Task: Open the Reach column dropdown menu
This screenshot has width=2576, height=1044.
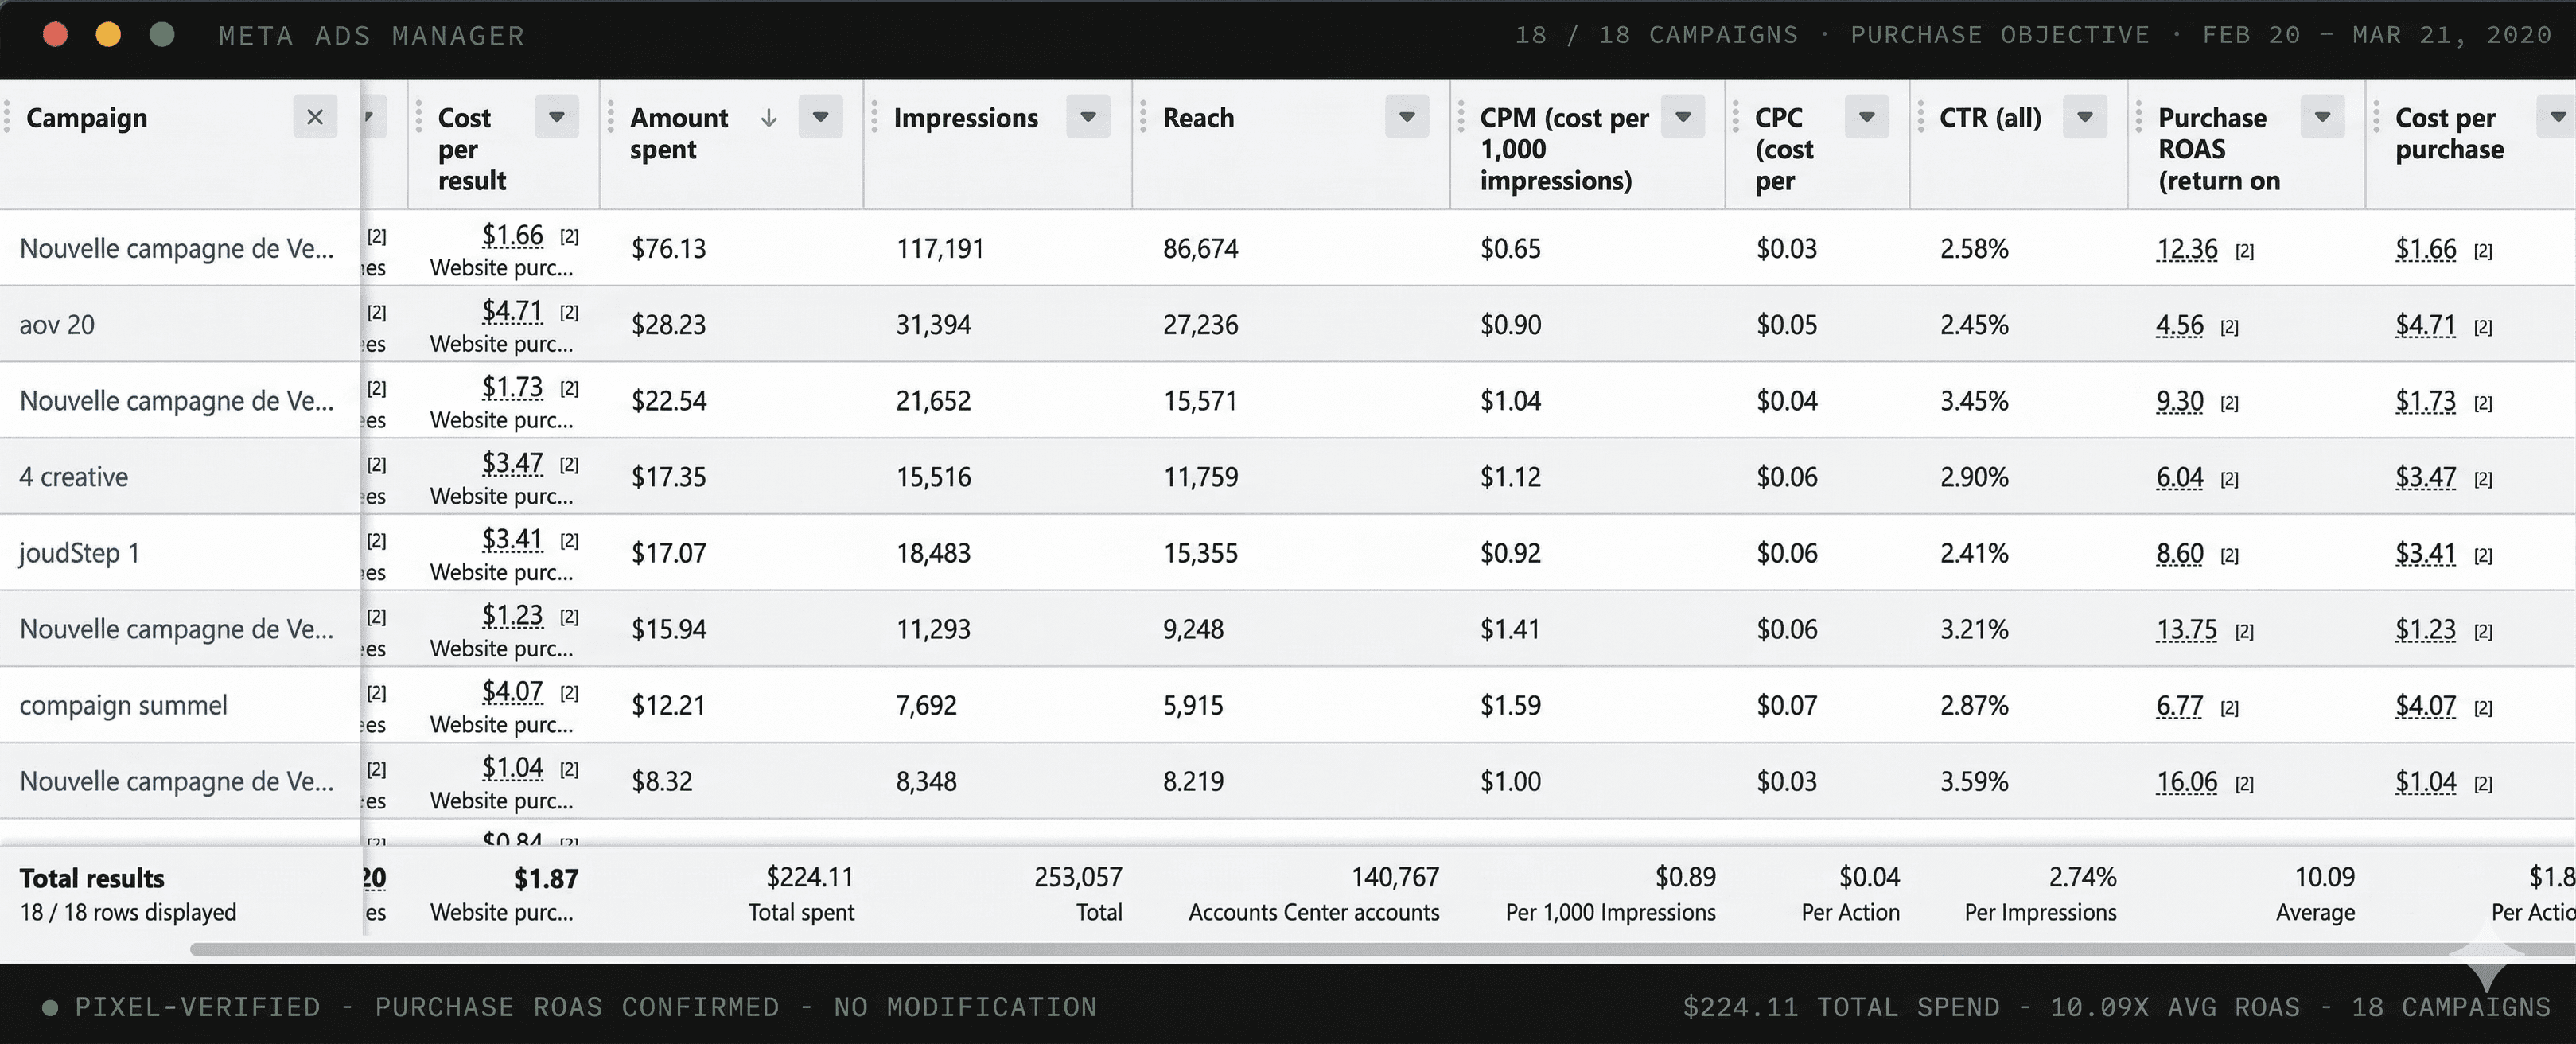Action: (x=1406, y=117)
